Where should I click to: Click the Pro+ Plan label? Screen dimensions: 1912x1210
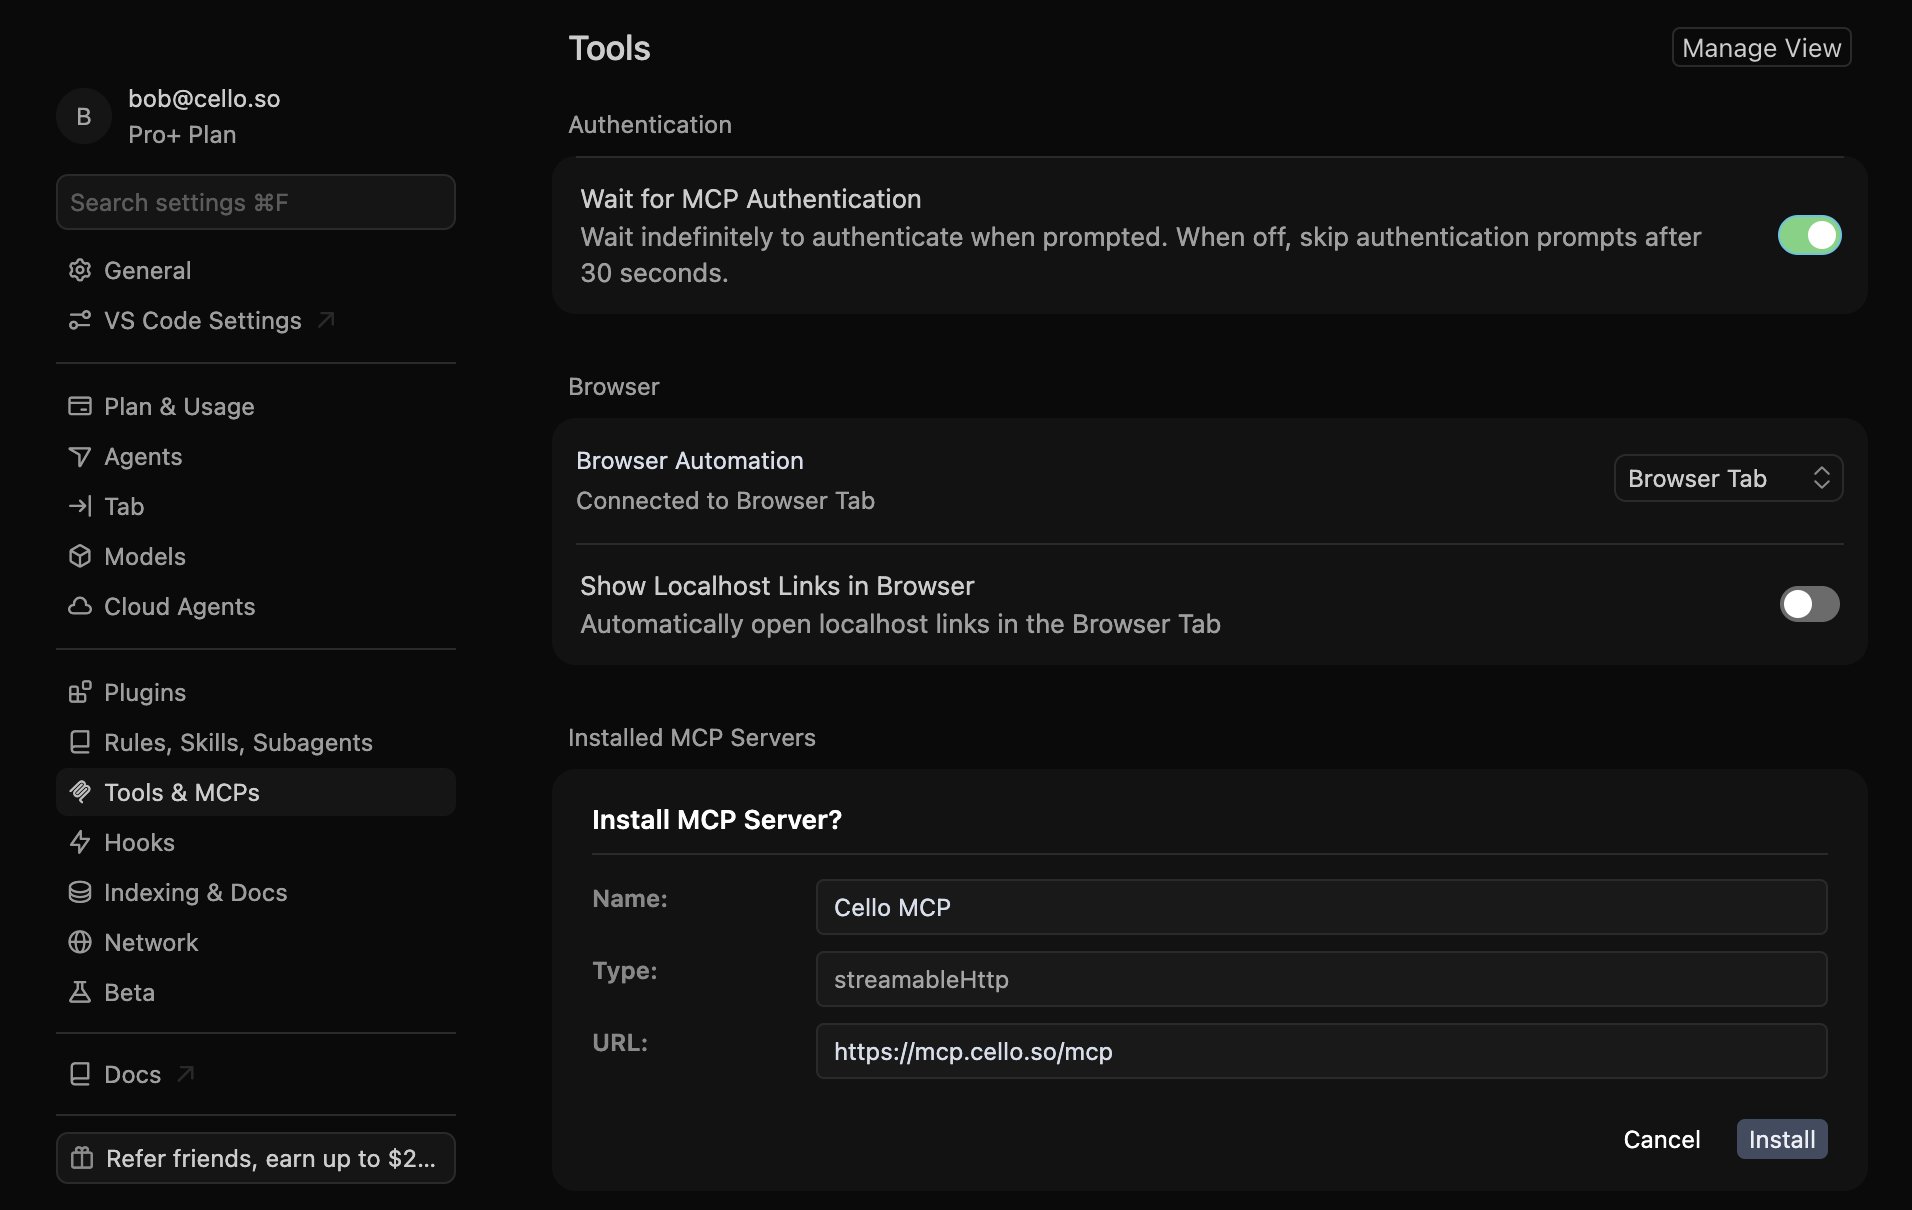(182, 134)
